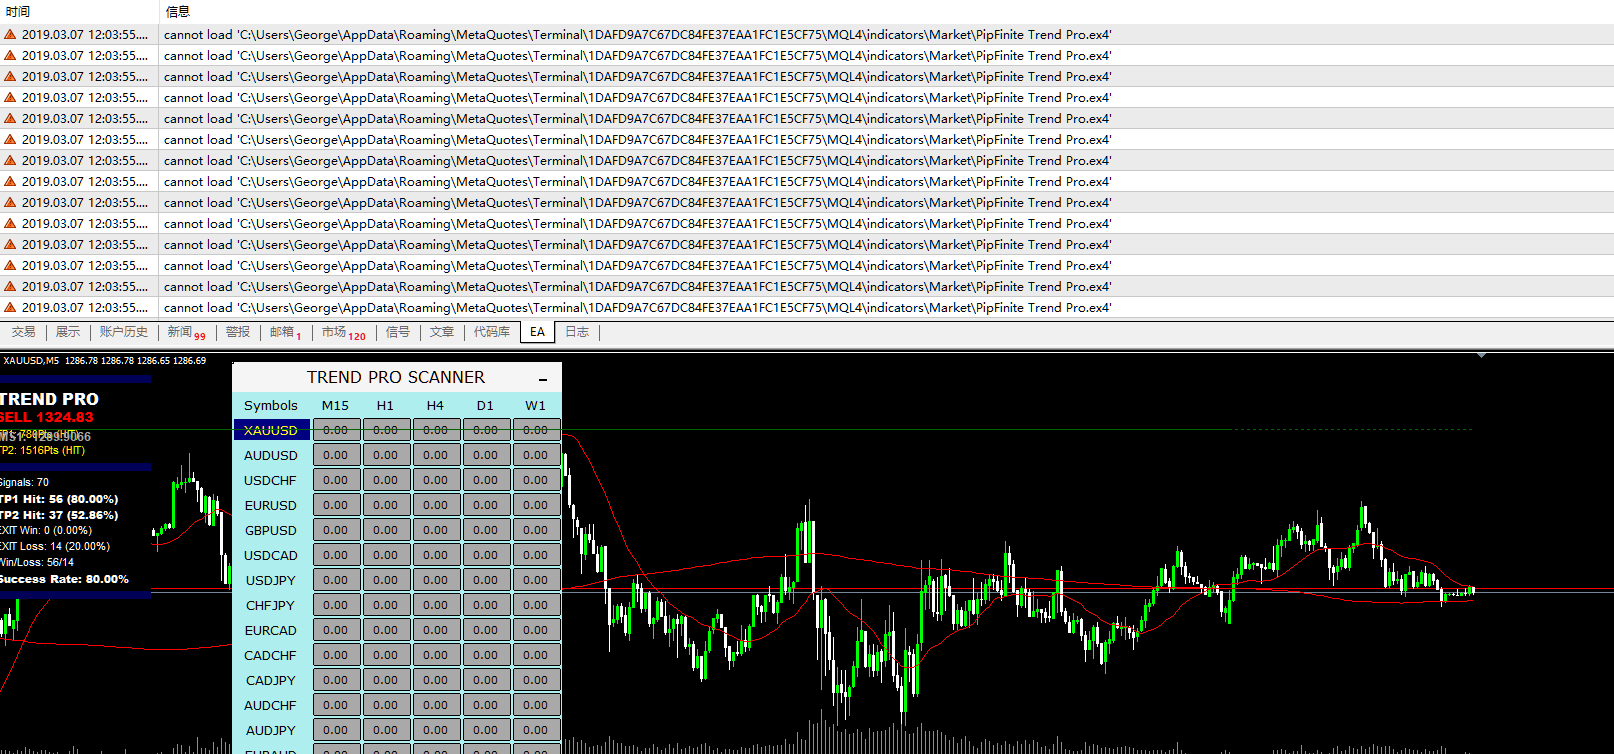The height and width of the screenshot is (754, 1614).
Task: Select AUDUSD in the scanner symbols
Action: point(271,455)
